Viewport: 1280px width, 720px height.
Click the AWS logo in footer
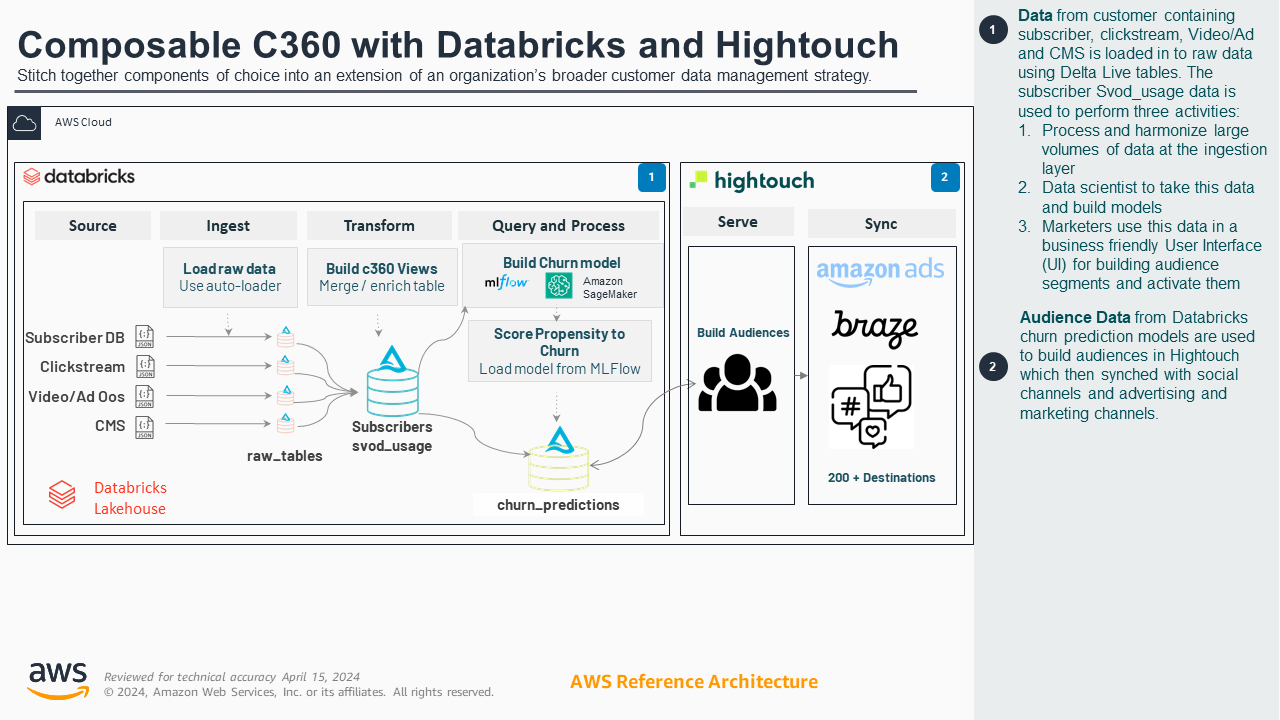click(57, 681)
